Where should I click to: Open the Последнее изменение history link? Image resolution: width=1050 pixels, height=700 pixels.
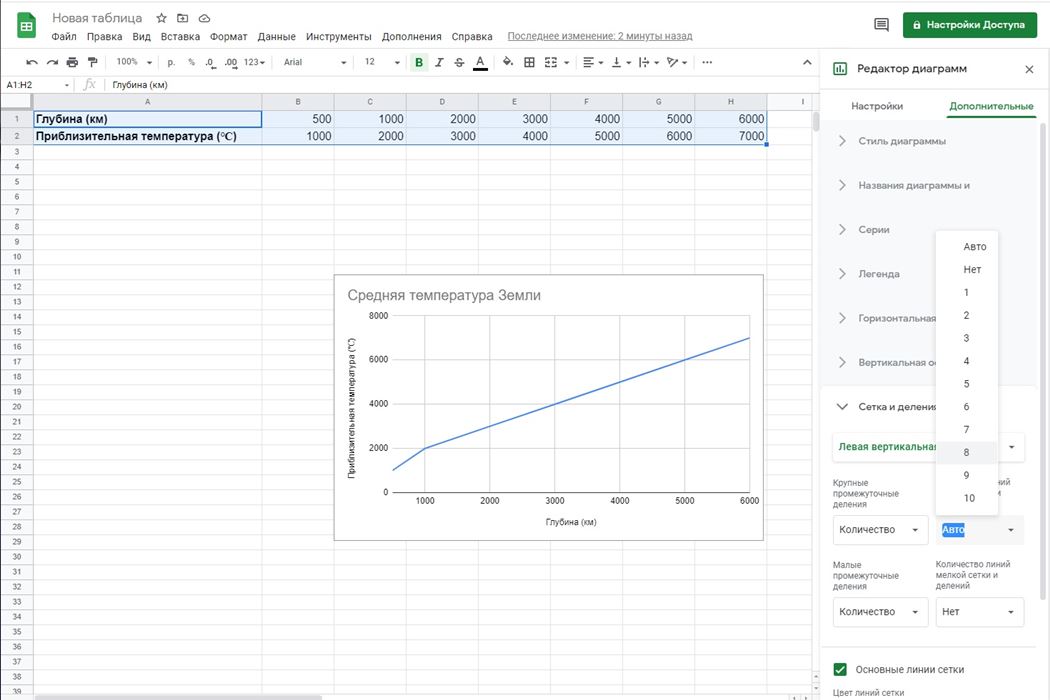599,36
